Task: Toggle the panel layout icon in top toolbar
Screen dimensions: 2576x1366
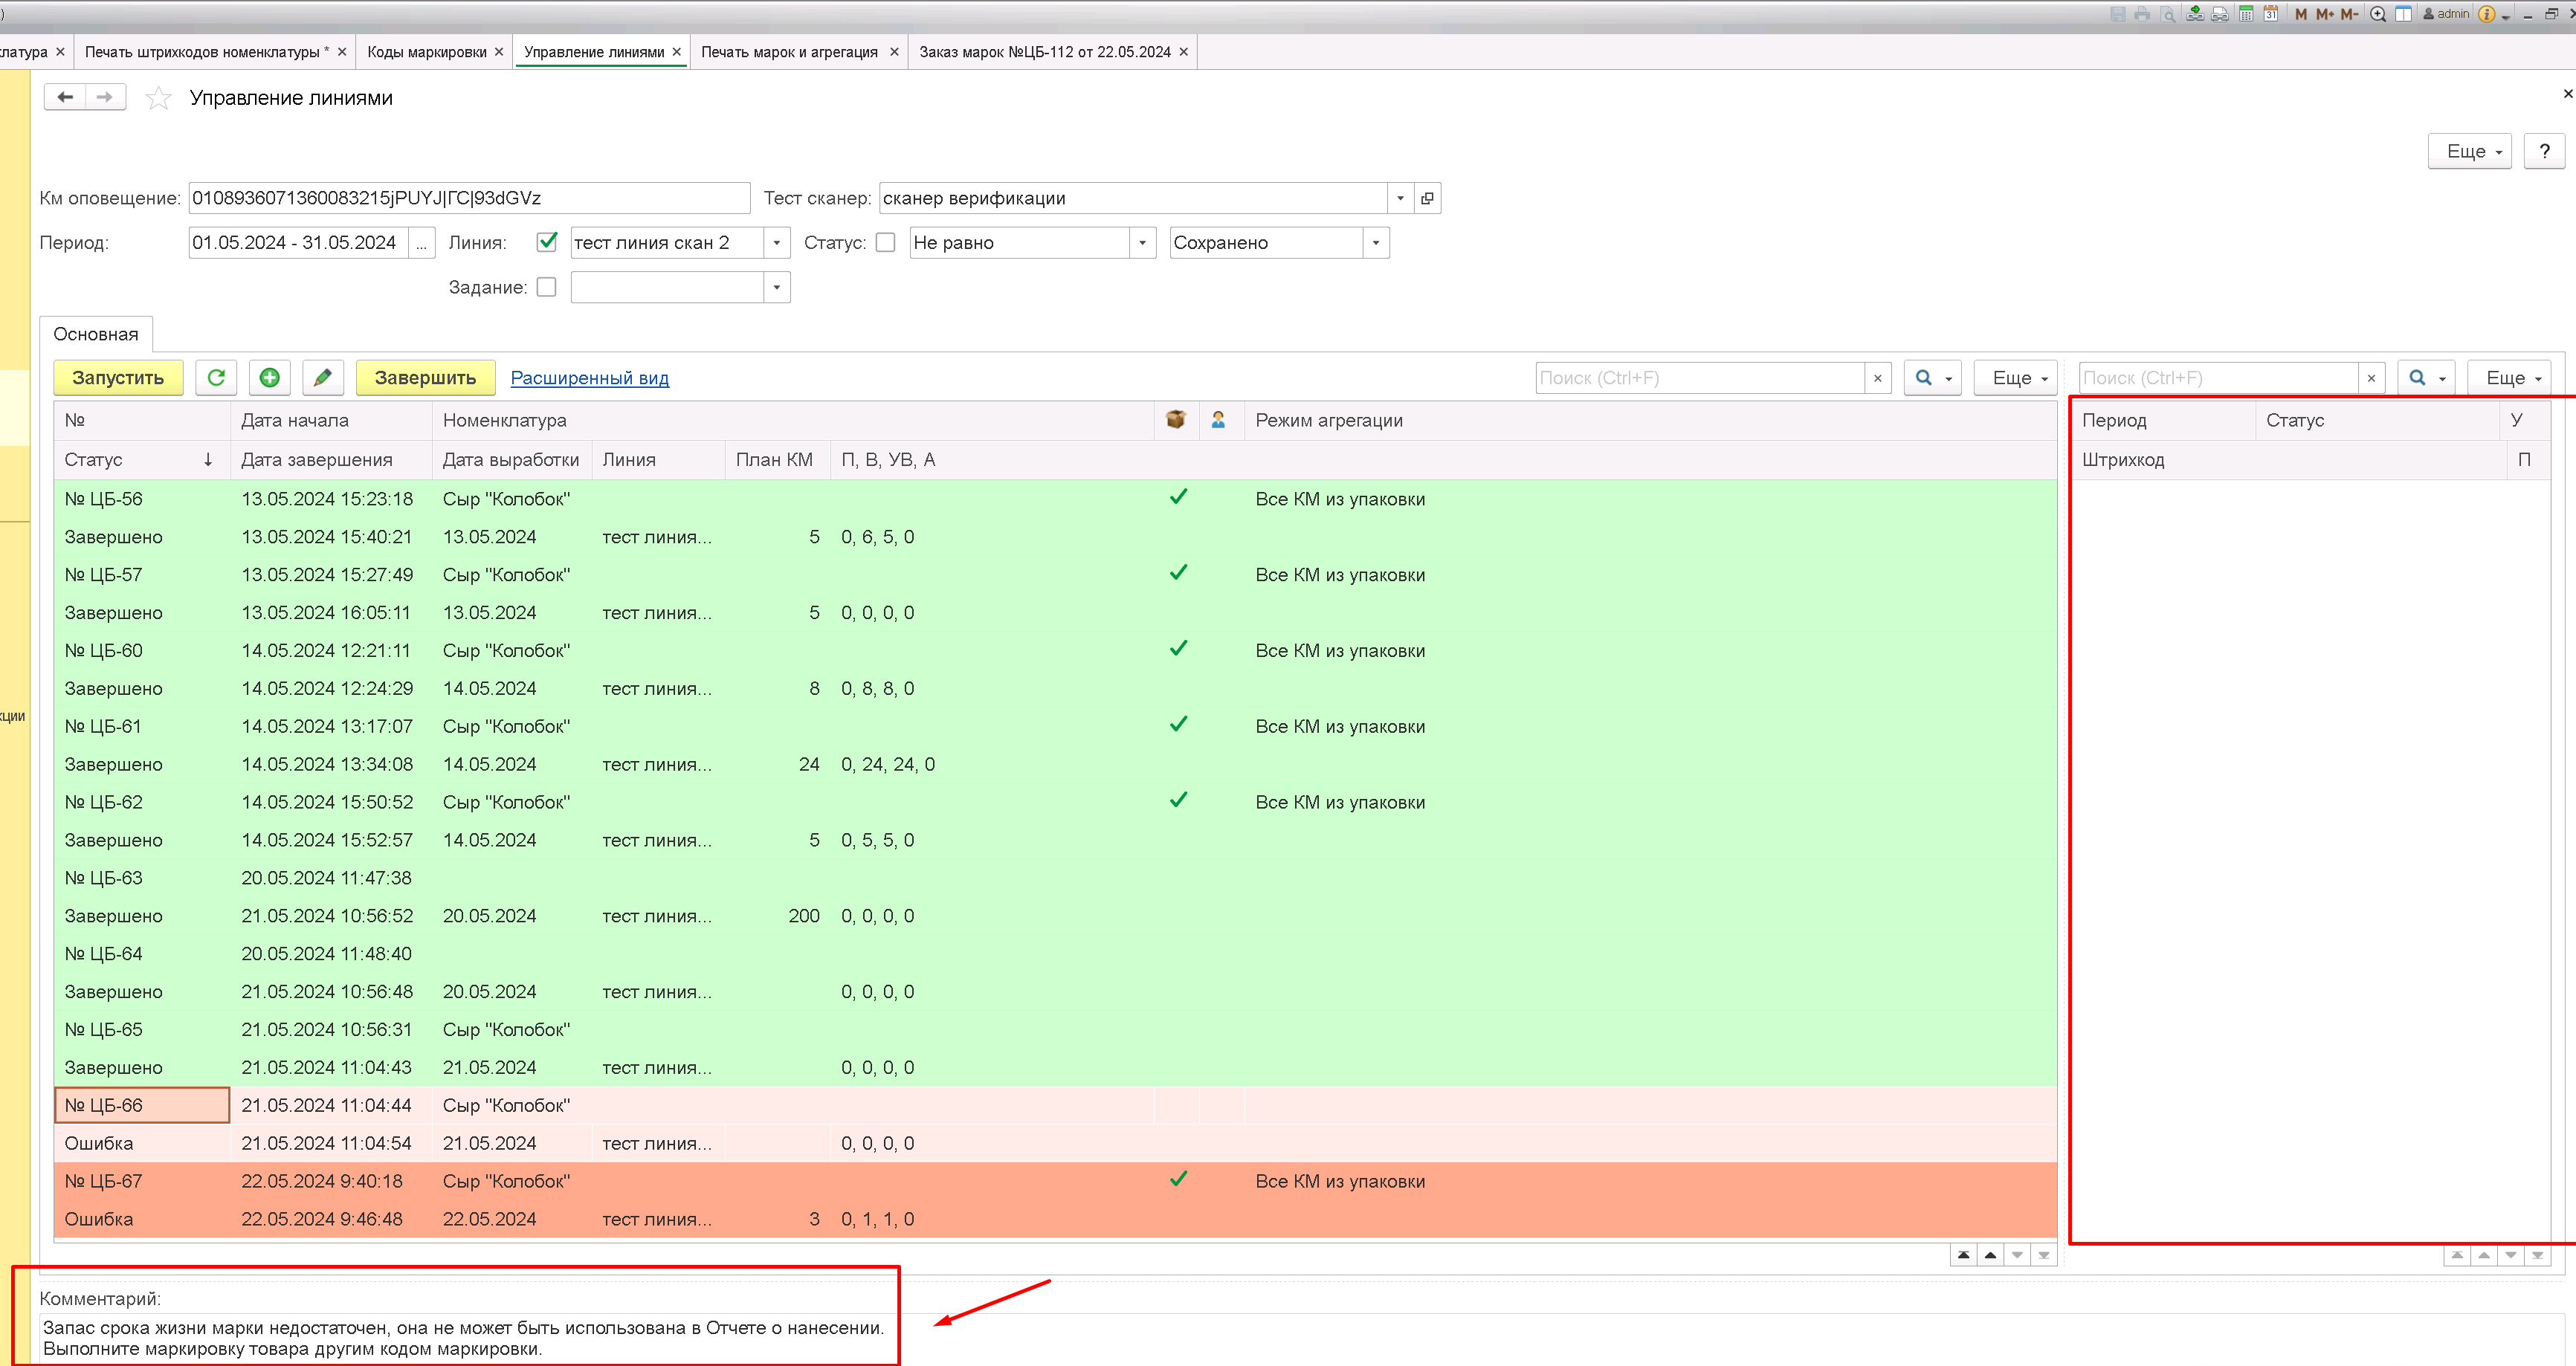Action: click(x=2403, y=14)
